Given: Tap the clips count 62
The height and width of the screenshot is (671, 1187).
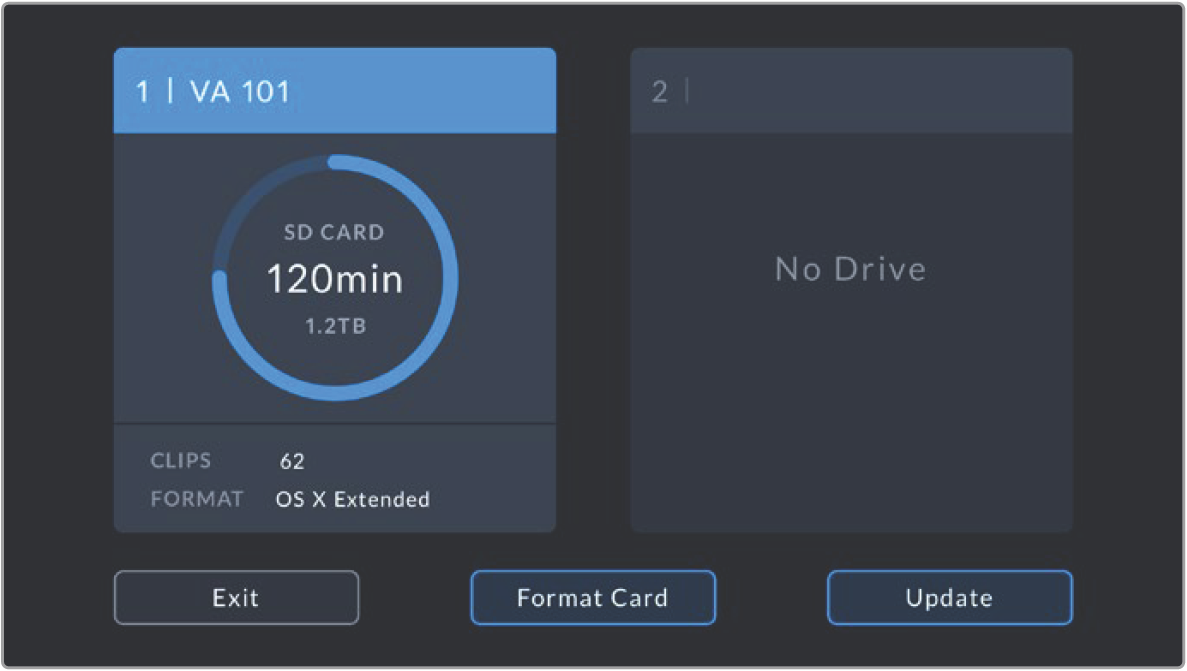Looking at the screenshot, I should click(x=292, y=461).
